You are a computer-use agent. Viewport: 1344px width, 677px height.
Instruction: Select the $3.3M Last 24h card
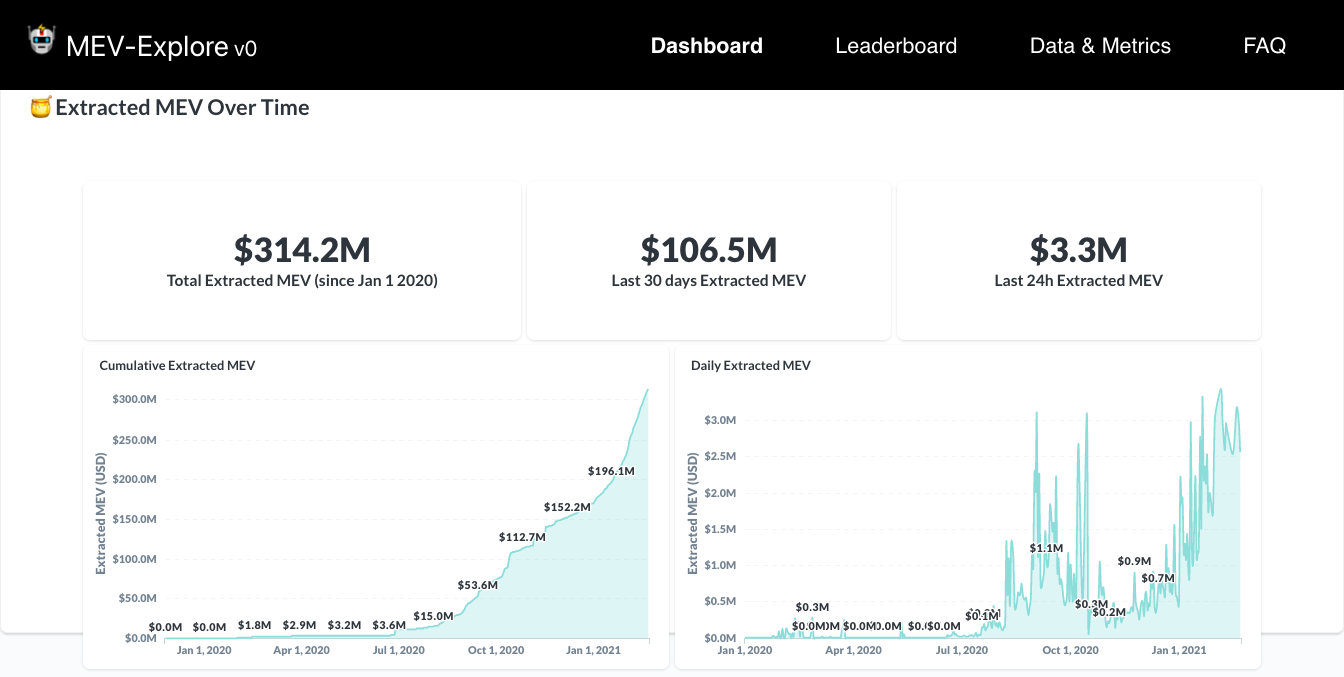[1078, 261]
